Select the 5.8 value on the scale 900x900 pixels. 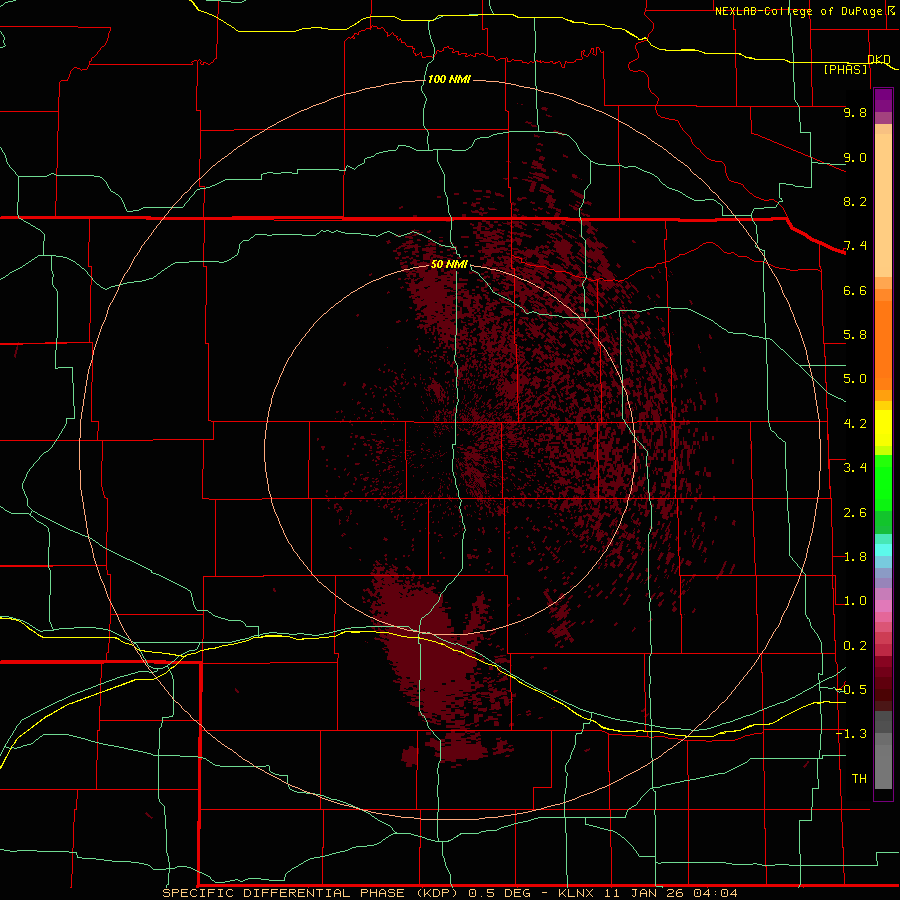coord(855,335)
